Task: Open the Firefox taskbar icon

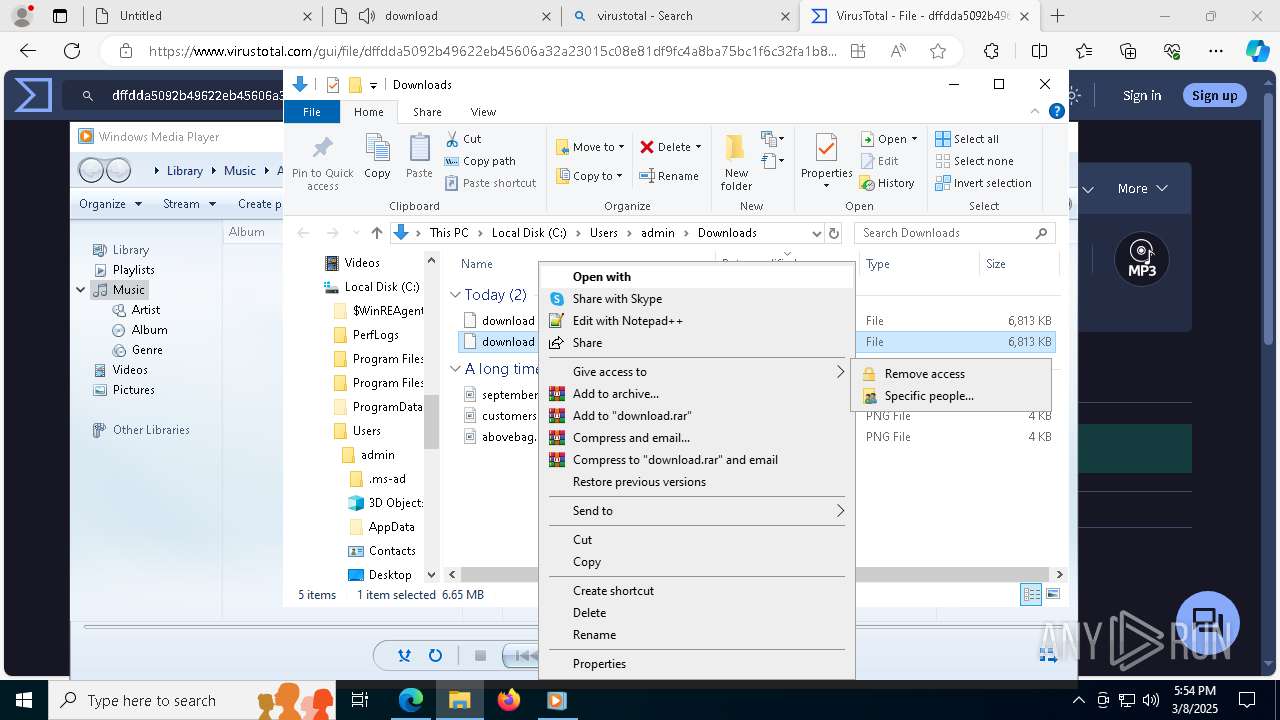Action: point(508,700)
